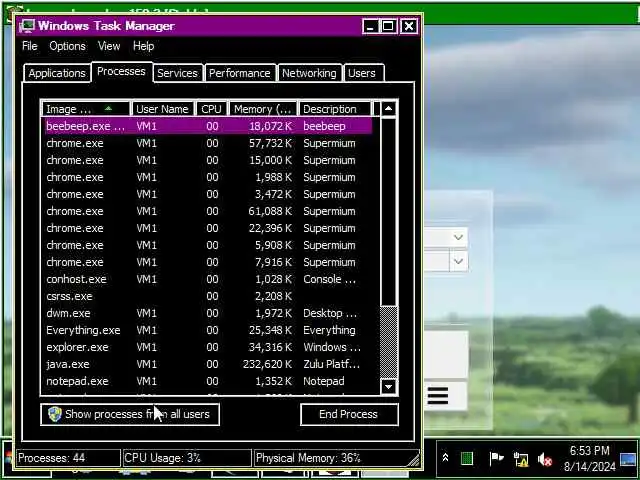This screenshot has width=640, height=480.
Task: Sort by User Name column header
Action: [x=163, y=109]
